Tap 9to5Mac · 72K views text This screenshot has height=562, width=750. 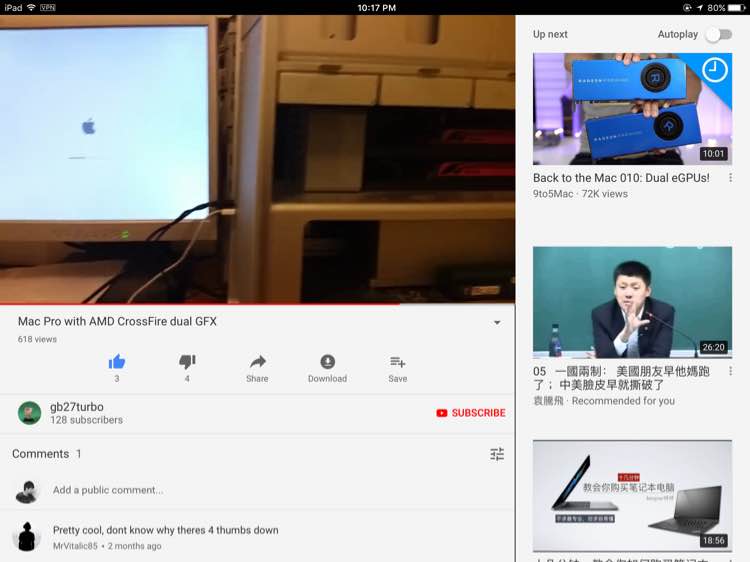click(580, 194)
